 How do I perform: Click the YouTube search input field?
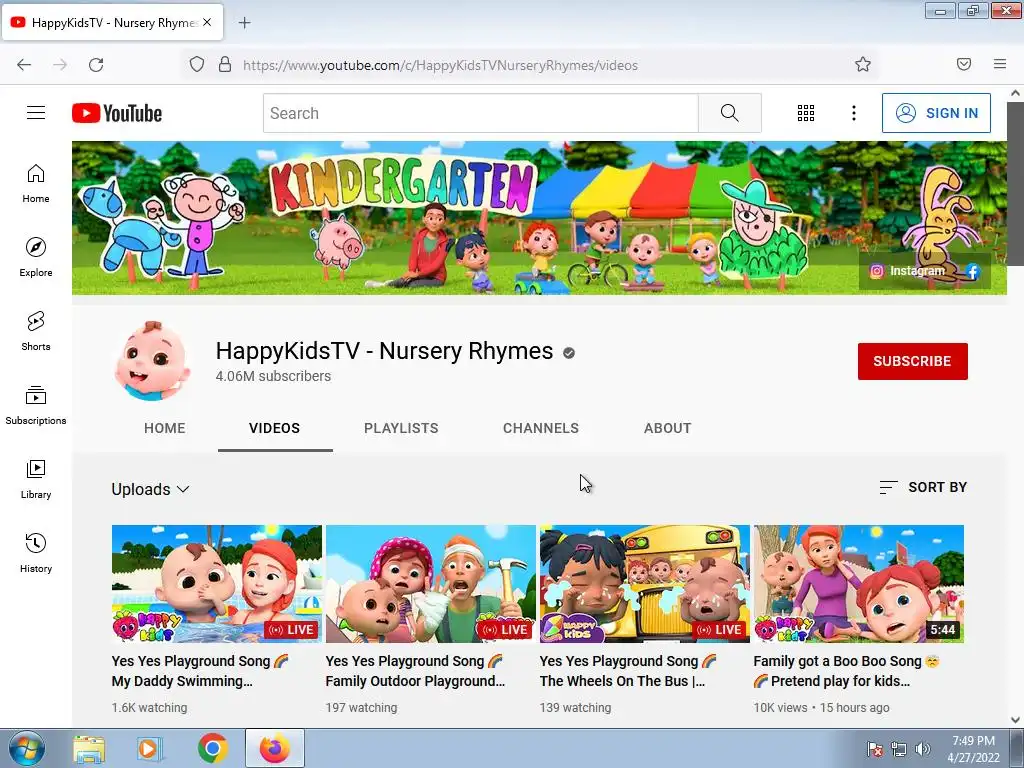[481, 113]
